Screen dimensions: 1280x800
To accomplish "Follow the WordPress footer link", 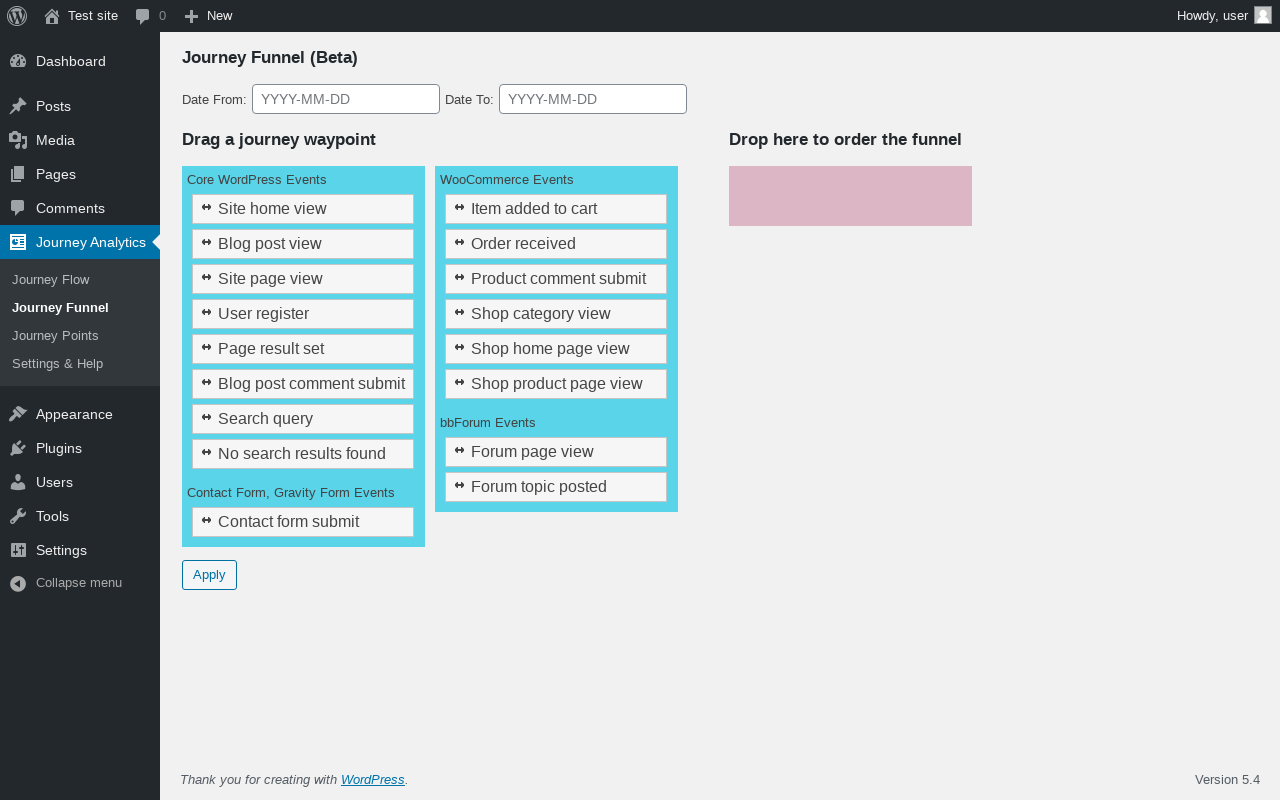I will tap(373, 780).
